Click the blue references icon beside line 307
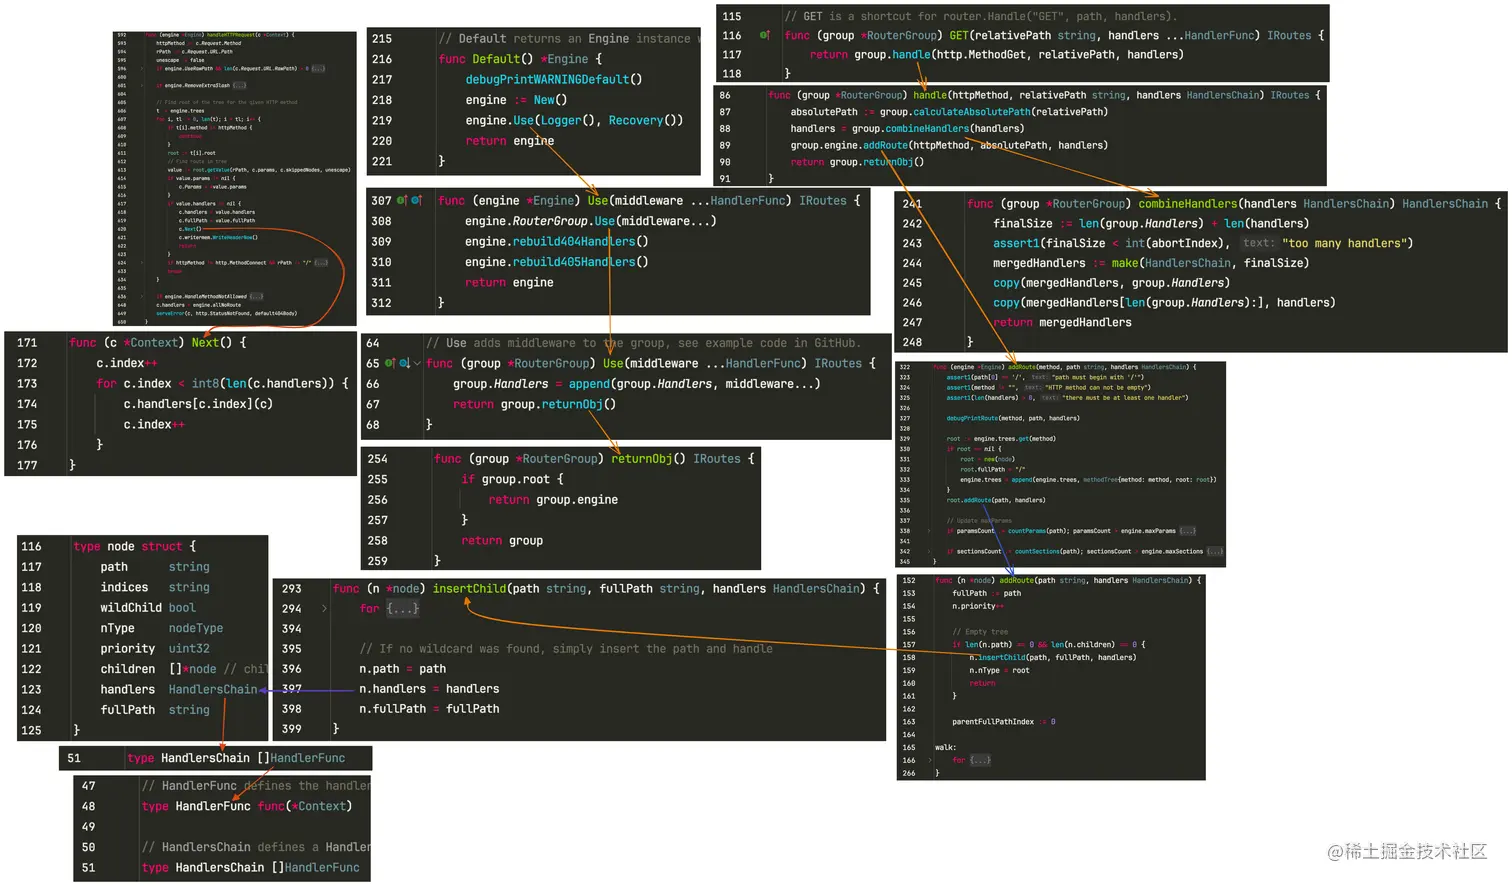1512x886 pixels. 414,200
